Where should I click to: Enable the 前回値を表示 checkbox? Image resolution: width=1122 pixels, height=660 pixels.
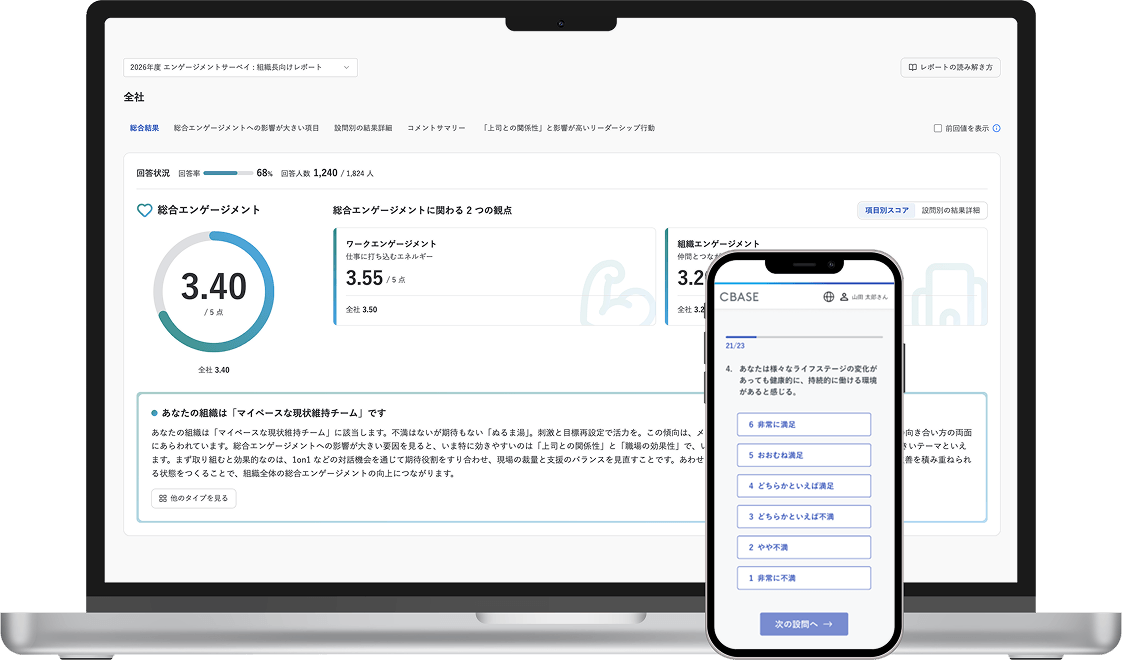pos(937,129)
